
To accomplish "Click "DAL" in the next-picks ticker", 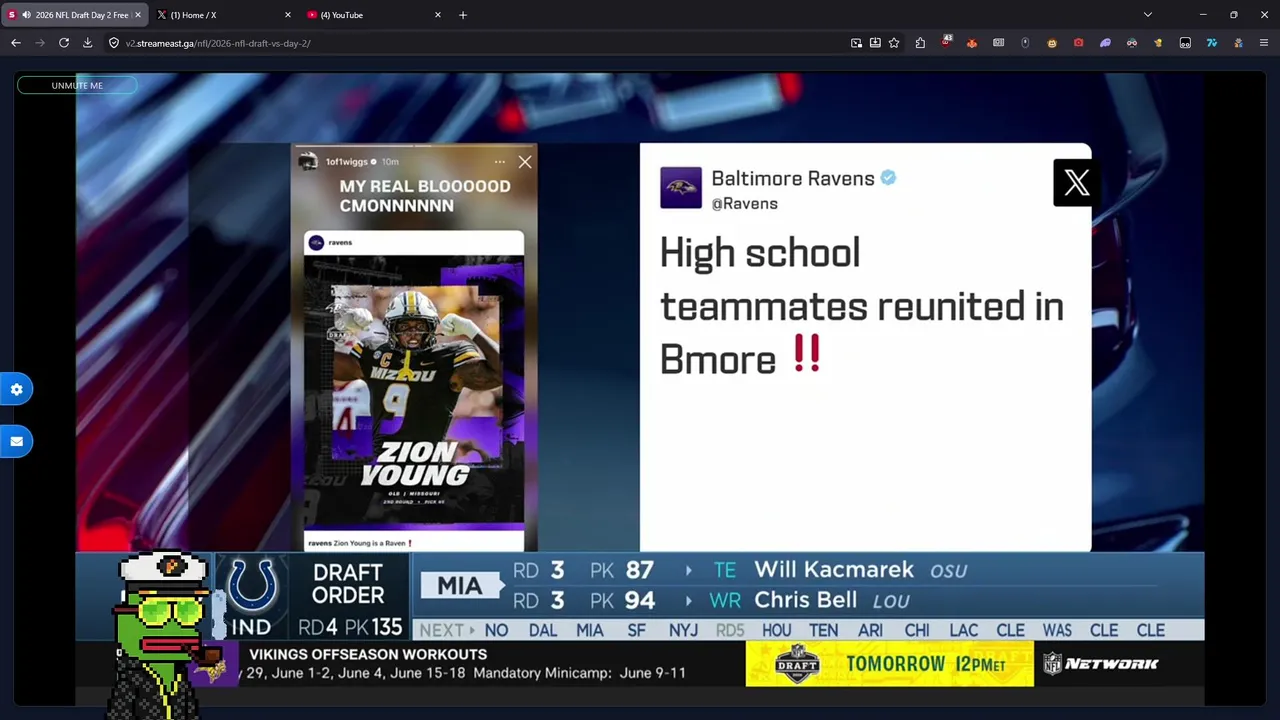I will click(543, 630).
